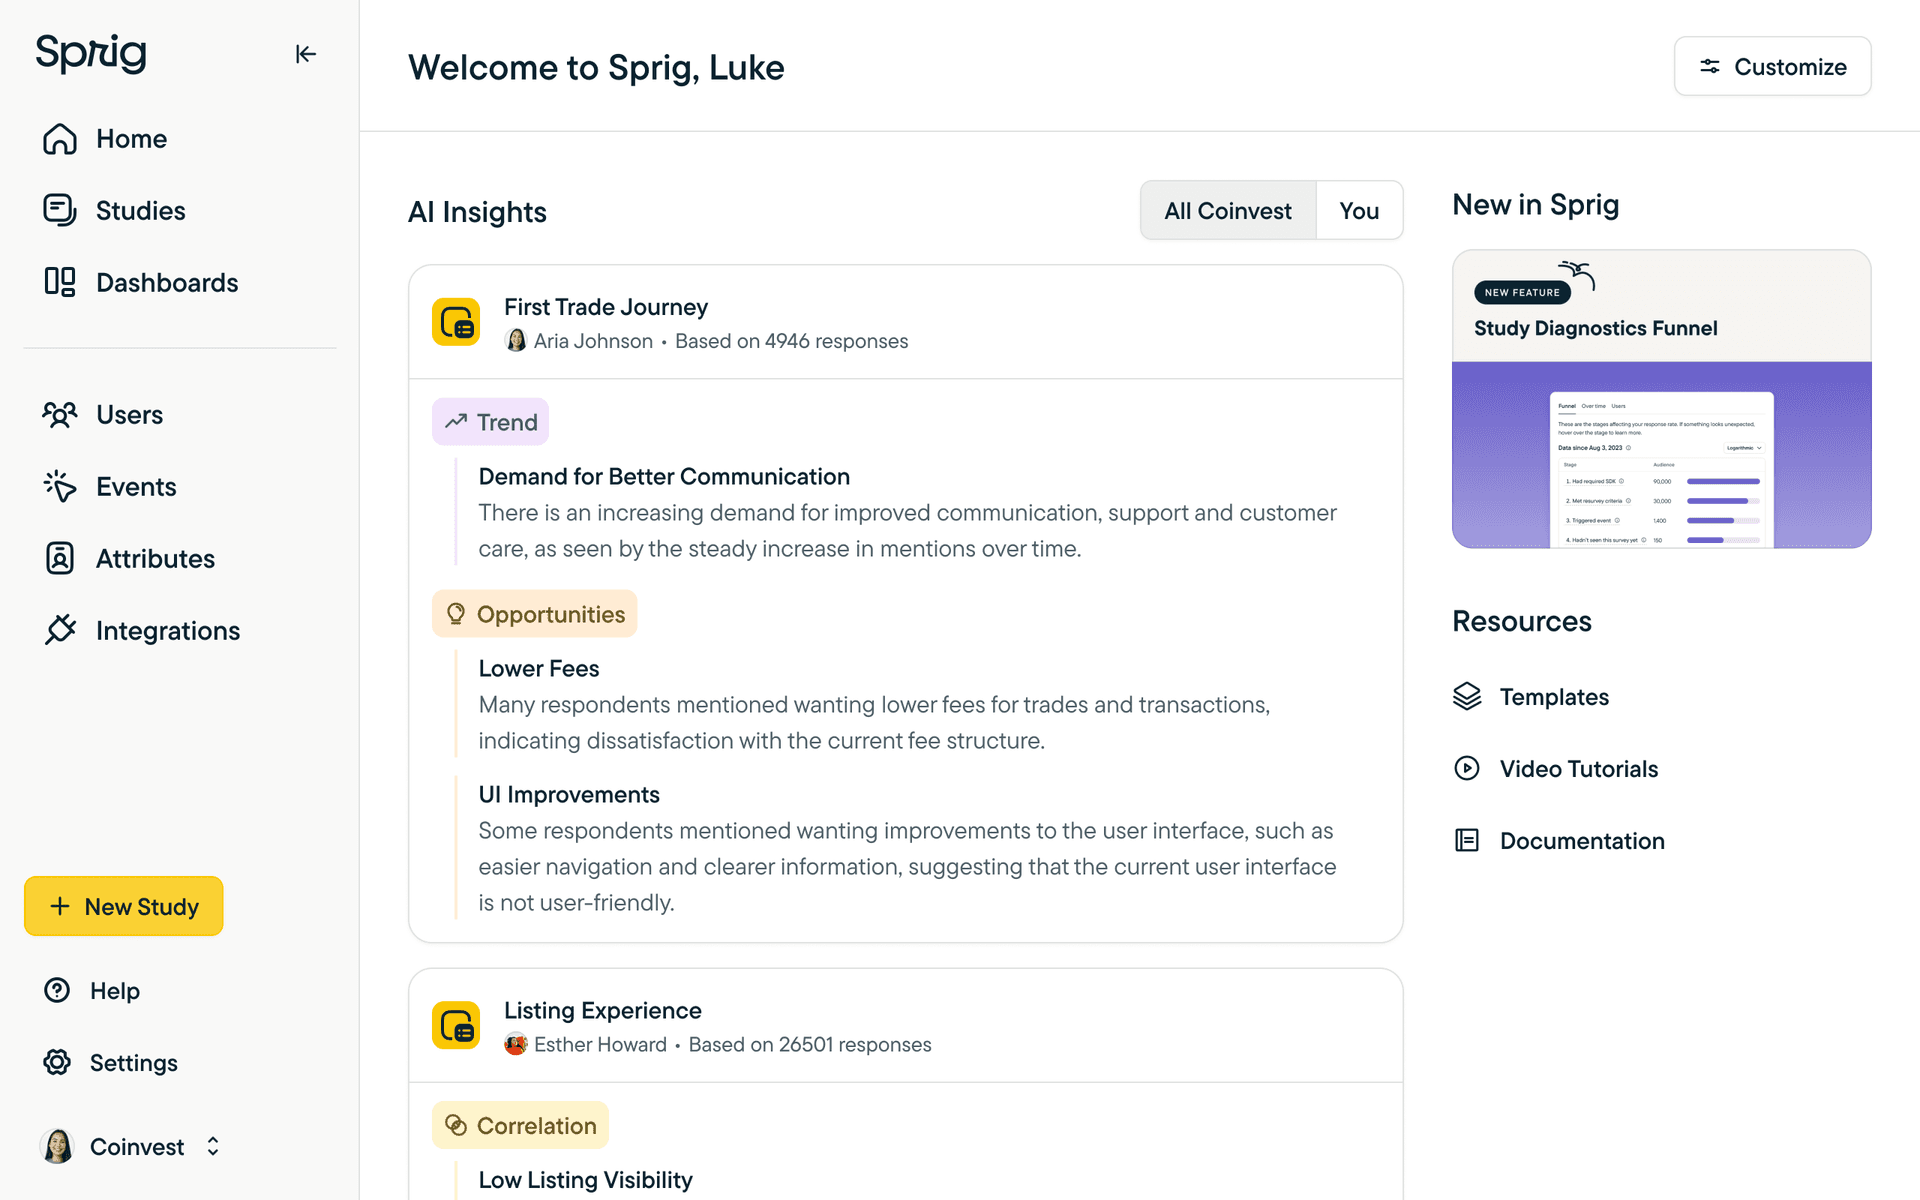Open the Documentation resource link
Screen dimensions: 1920x1200
pyautogui.click(x=1581, y=841)
